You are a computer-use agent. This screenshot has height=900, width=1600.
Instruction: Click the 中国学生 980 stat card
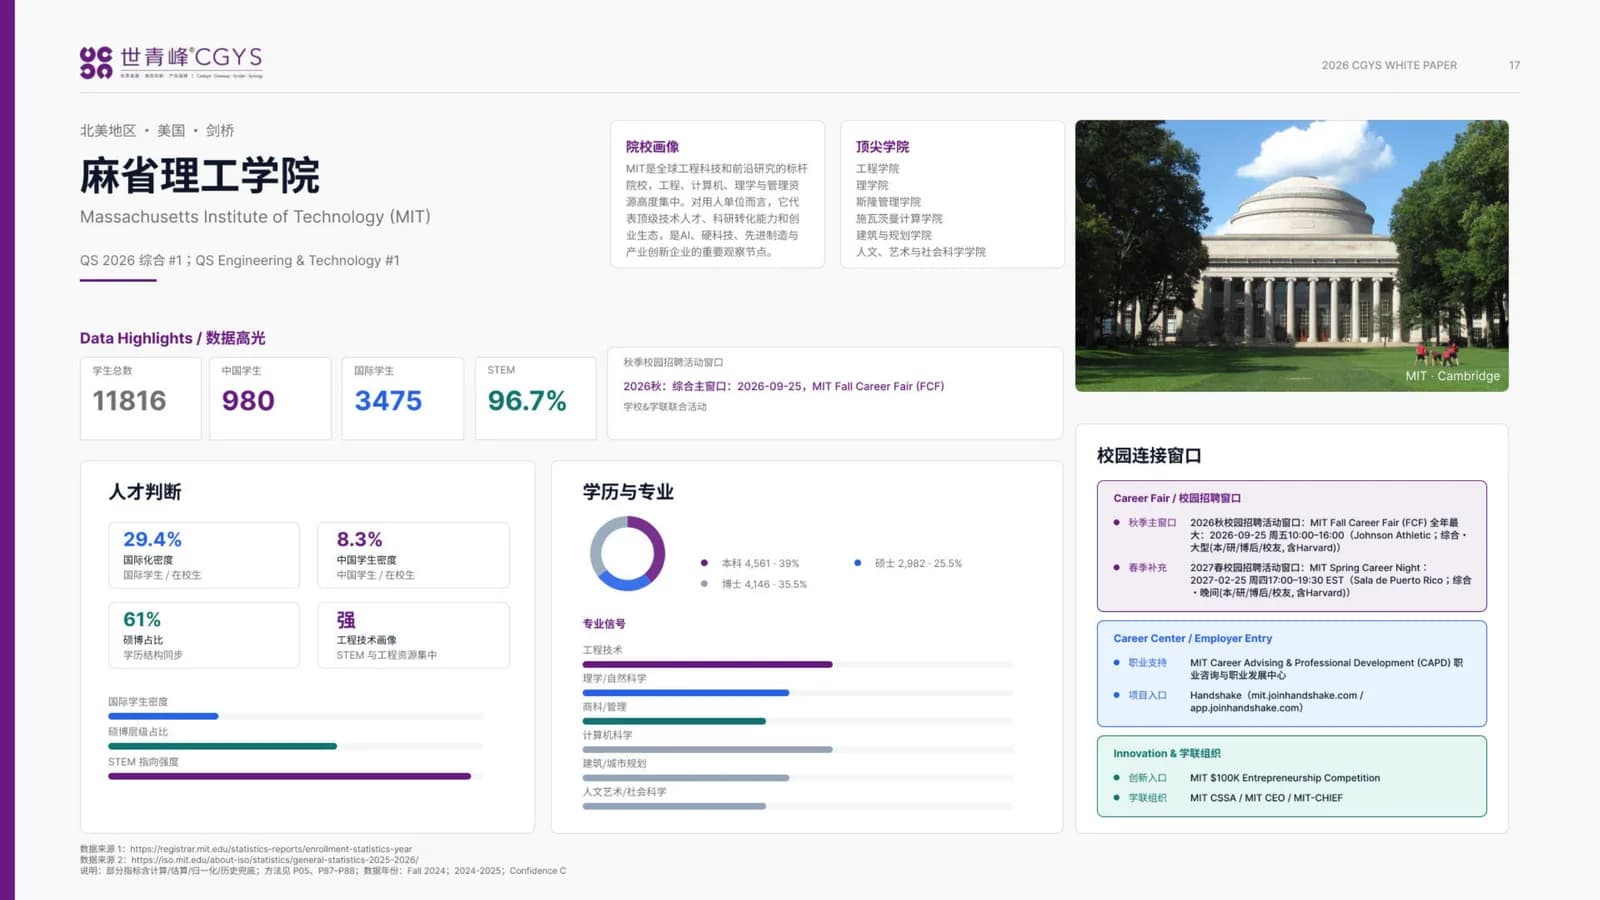(x=270, y=398)
